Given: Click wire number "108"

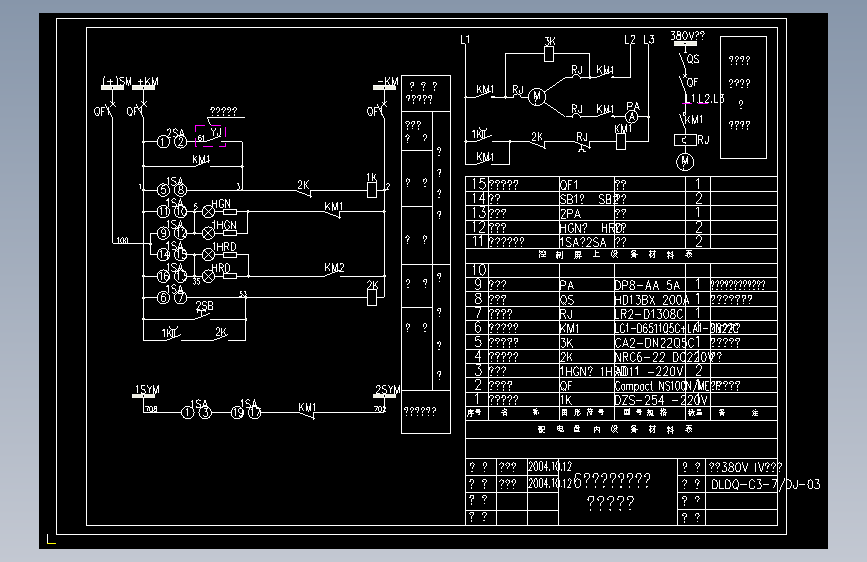Looking at the screenshot, I should pyautogui.click(x=122, y=240).
